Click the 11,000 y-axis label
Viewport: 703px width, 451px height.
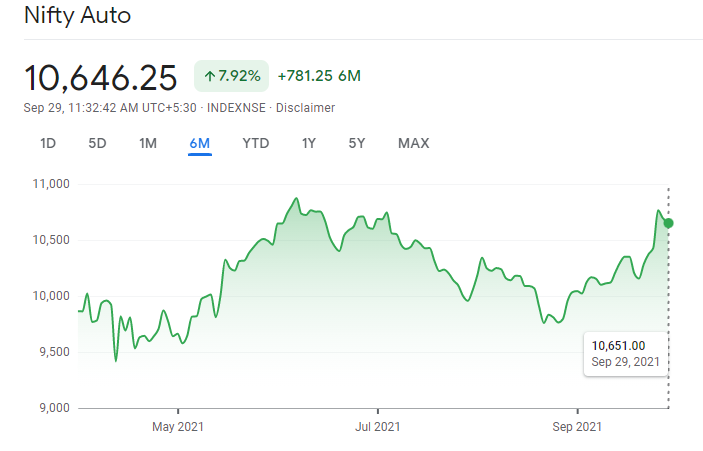[50, 184]
